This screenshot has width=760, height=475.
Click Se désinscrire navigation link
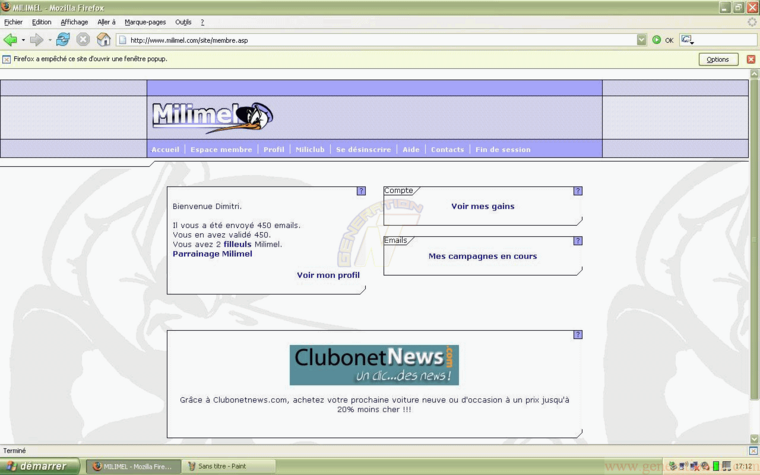click(364, 149)
